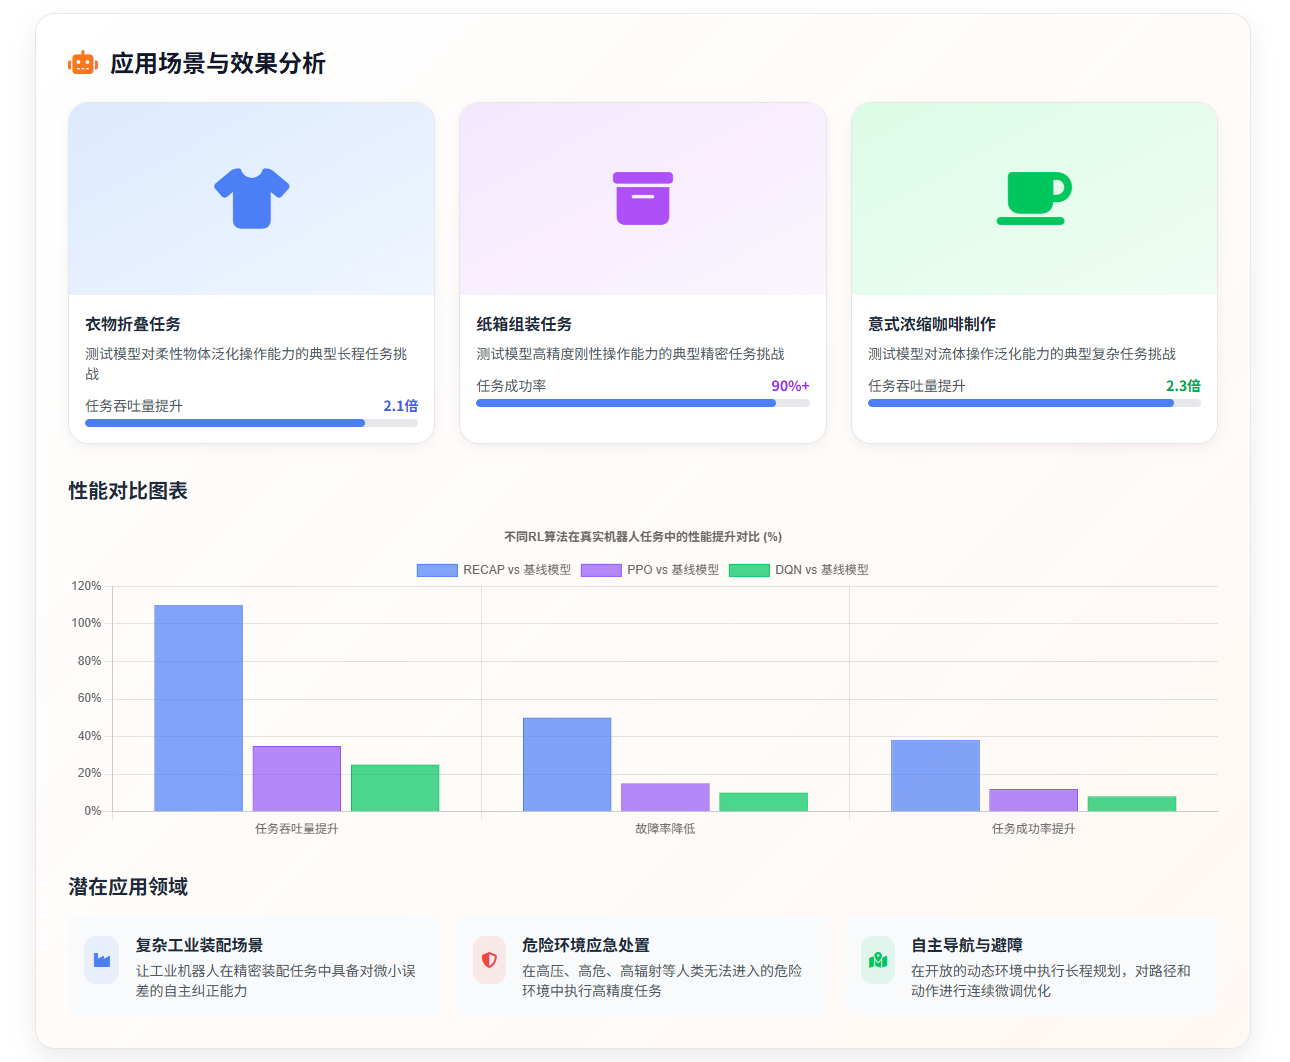This screenshot has height=1062, width=1290.
Task: Click the purple PPO bar for 任务吞吐量提升
Action: (297, 779)
